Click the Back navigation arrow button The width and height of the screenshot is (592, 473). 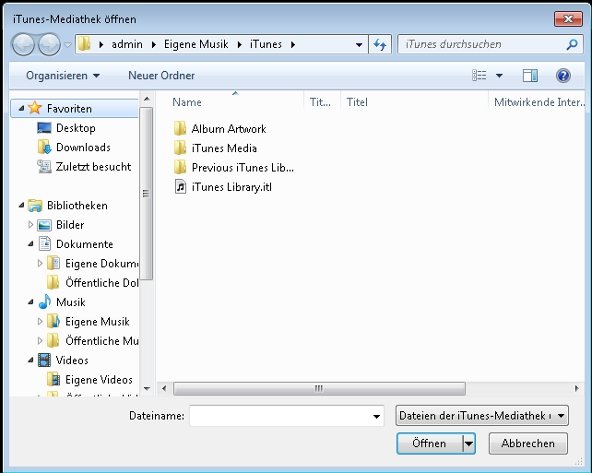point(23,45)
